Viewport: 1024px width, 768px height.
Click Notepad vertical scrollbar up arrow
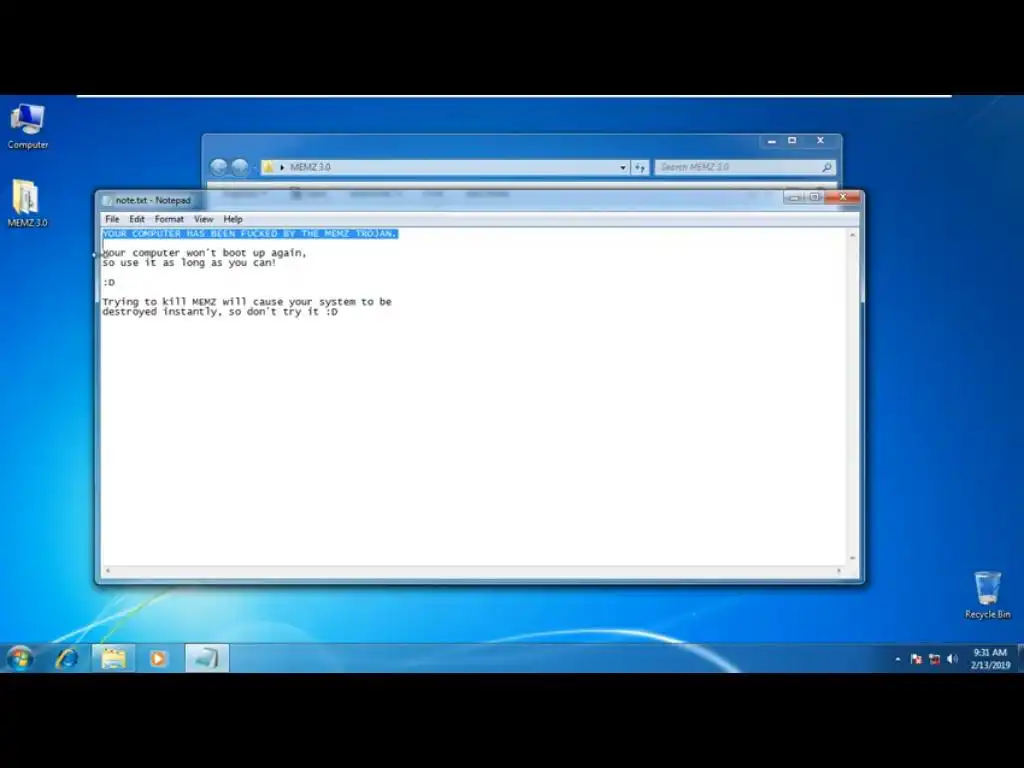pyautogui.click(x=852, y=234)
